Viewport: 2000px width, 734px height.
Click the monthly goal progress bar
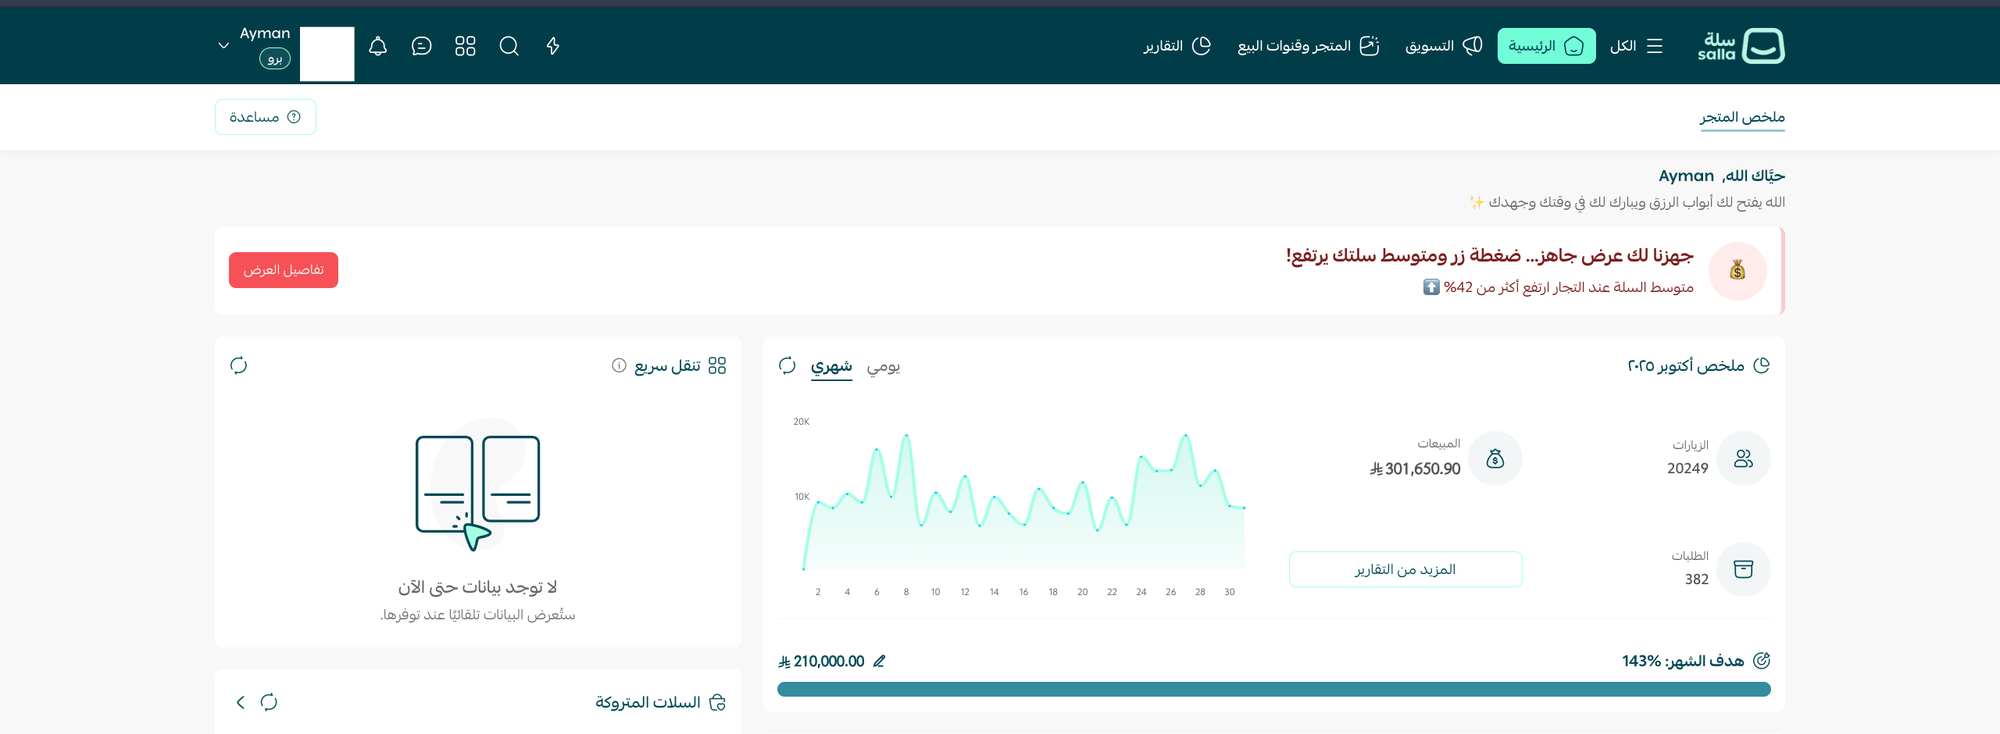1273,689
